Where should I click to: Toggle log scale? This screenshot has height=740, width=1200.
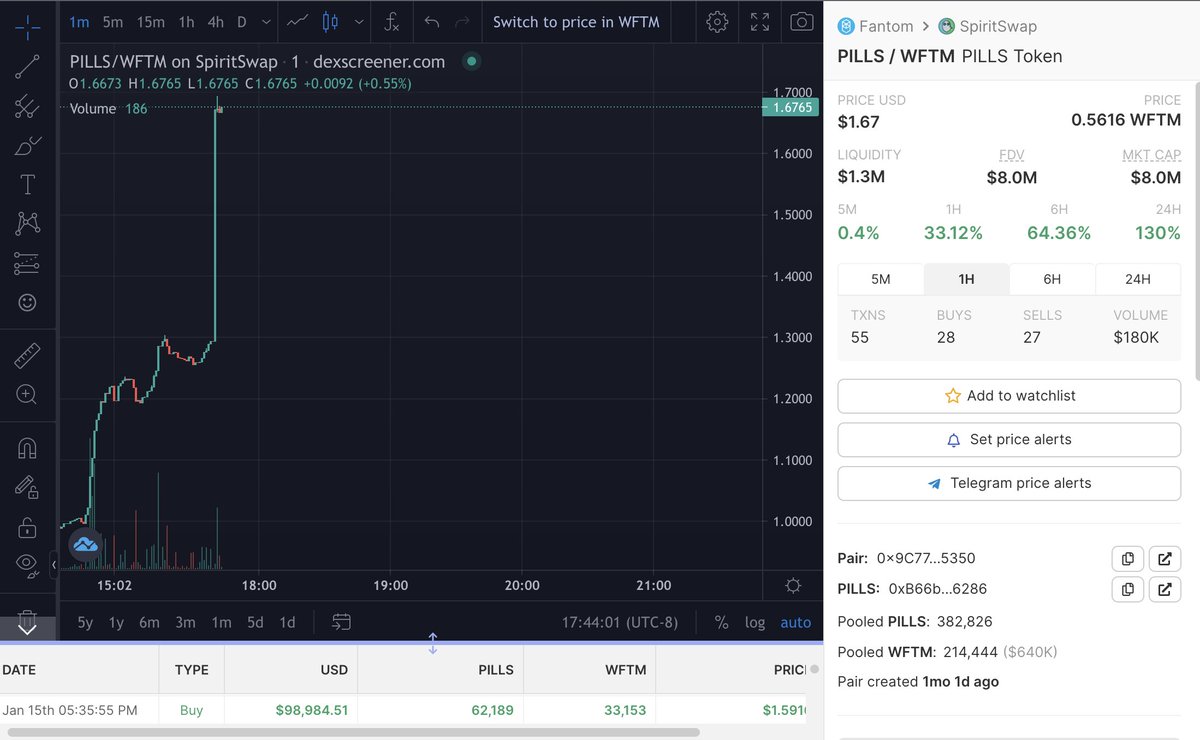[x=755, y=622]
